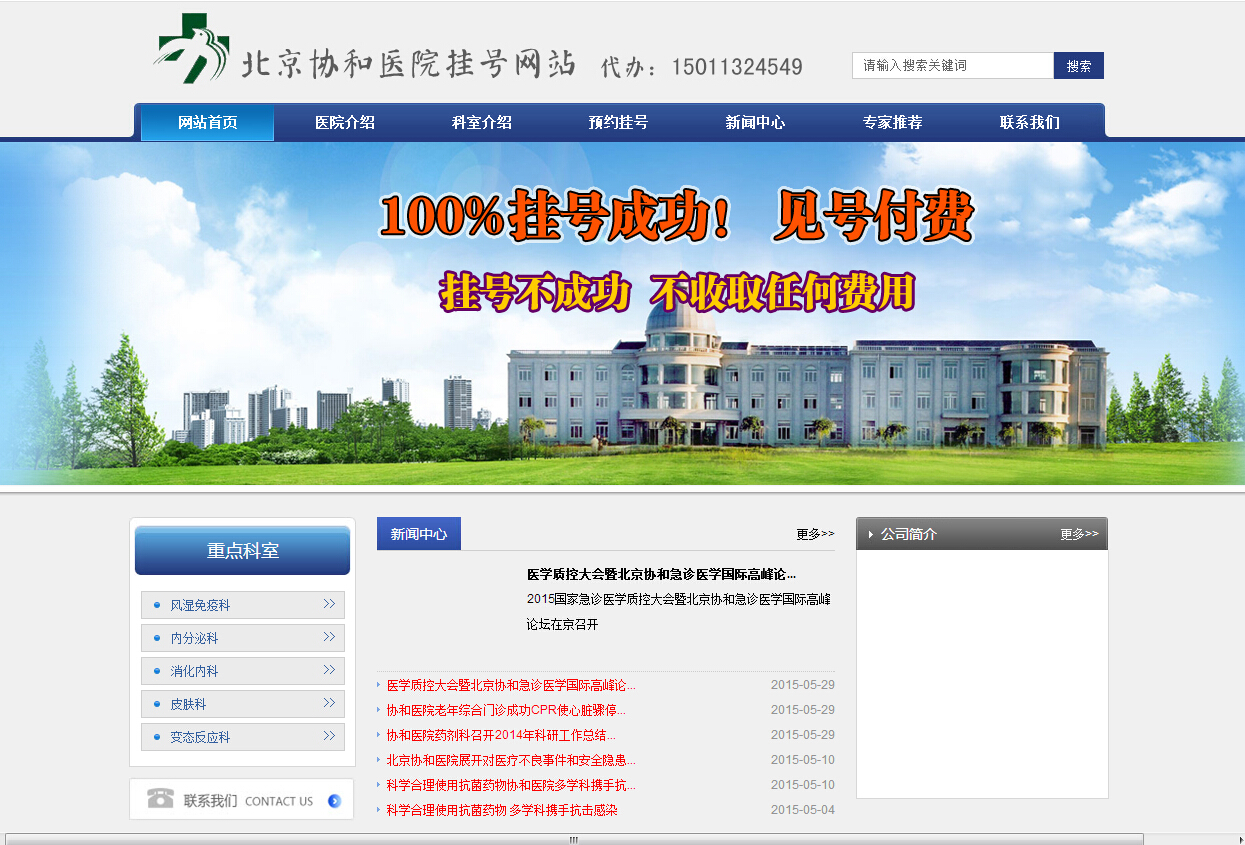Image resolution: width=1245 pixels, height=845 pixels.
Task: Select the 新闻中心 section tab header
Action: [x=419, y=534]
